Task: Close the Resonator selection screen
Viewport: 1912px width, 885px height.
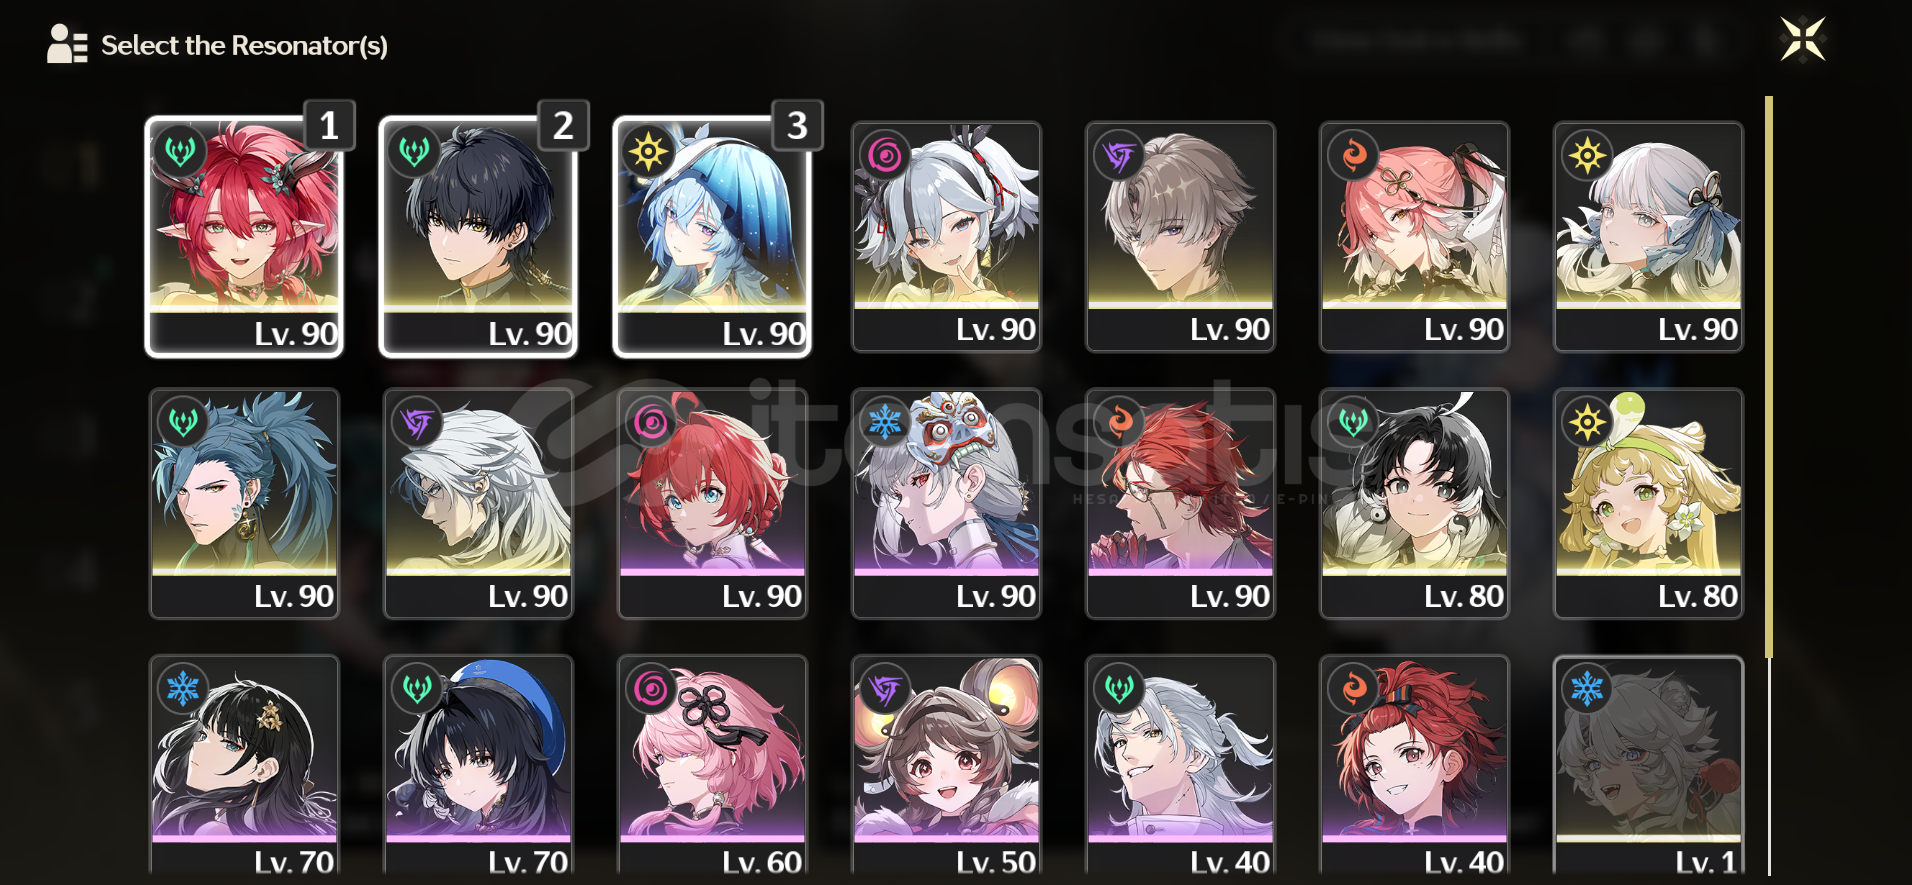Action: tap(1802, 40)
